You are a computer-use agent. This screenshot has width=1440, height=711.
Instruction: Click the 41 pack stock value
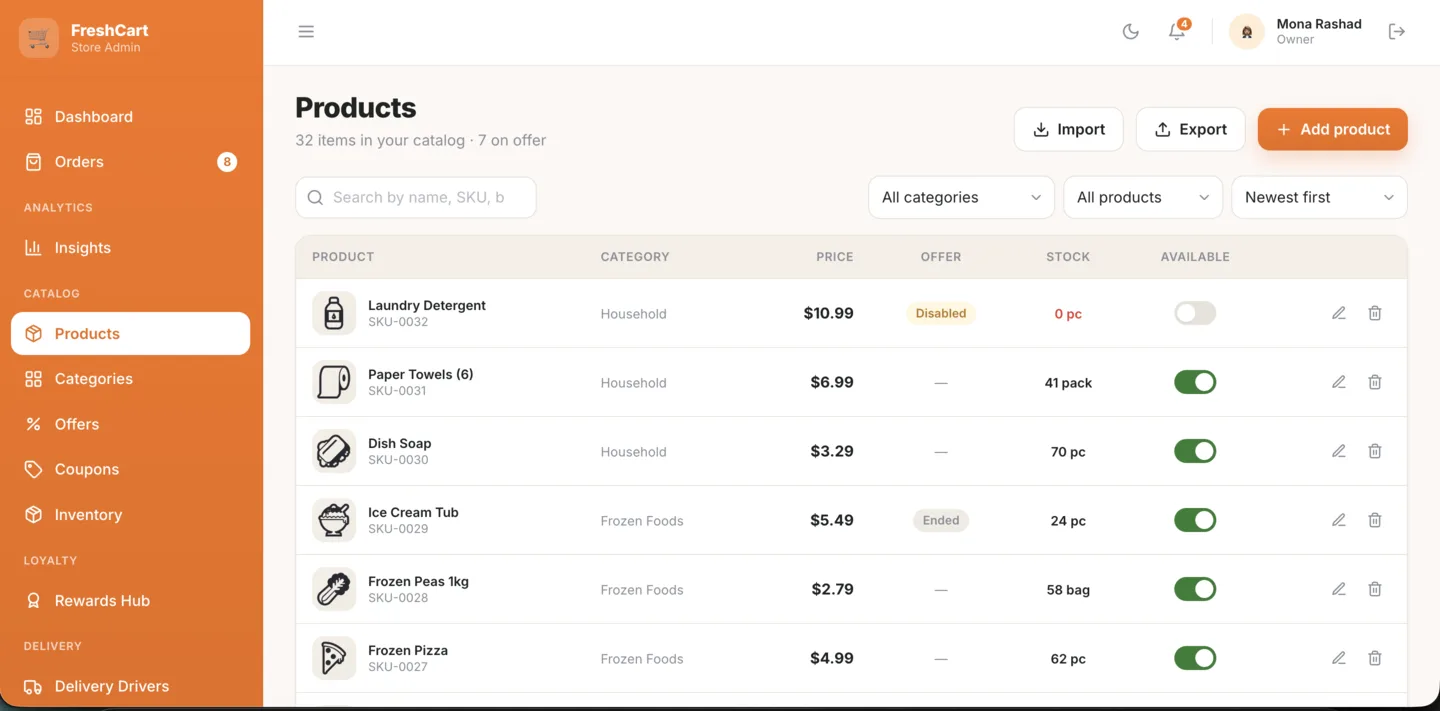[x=1068, y=383]
